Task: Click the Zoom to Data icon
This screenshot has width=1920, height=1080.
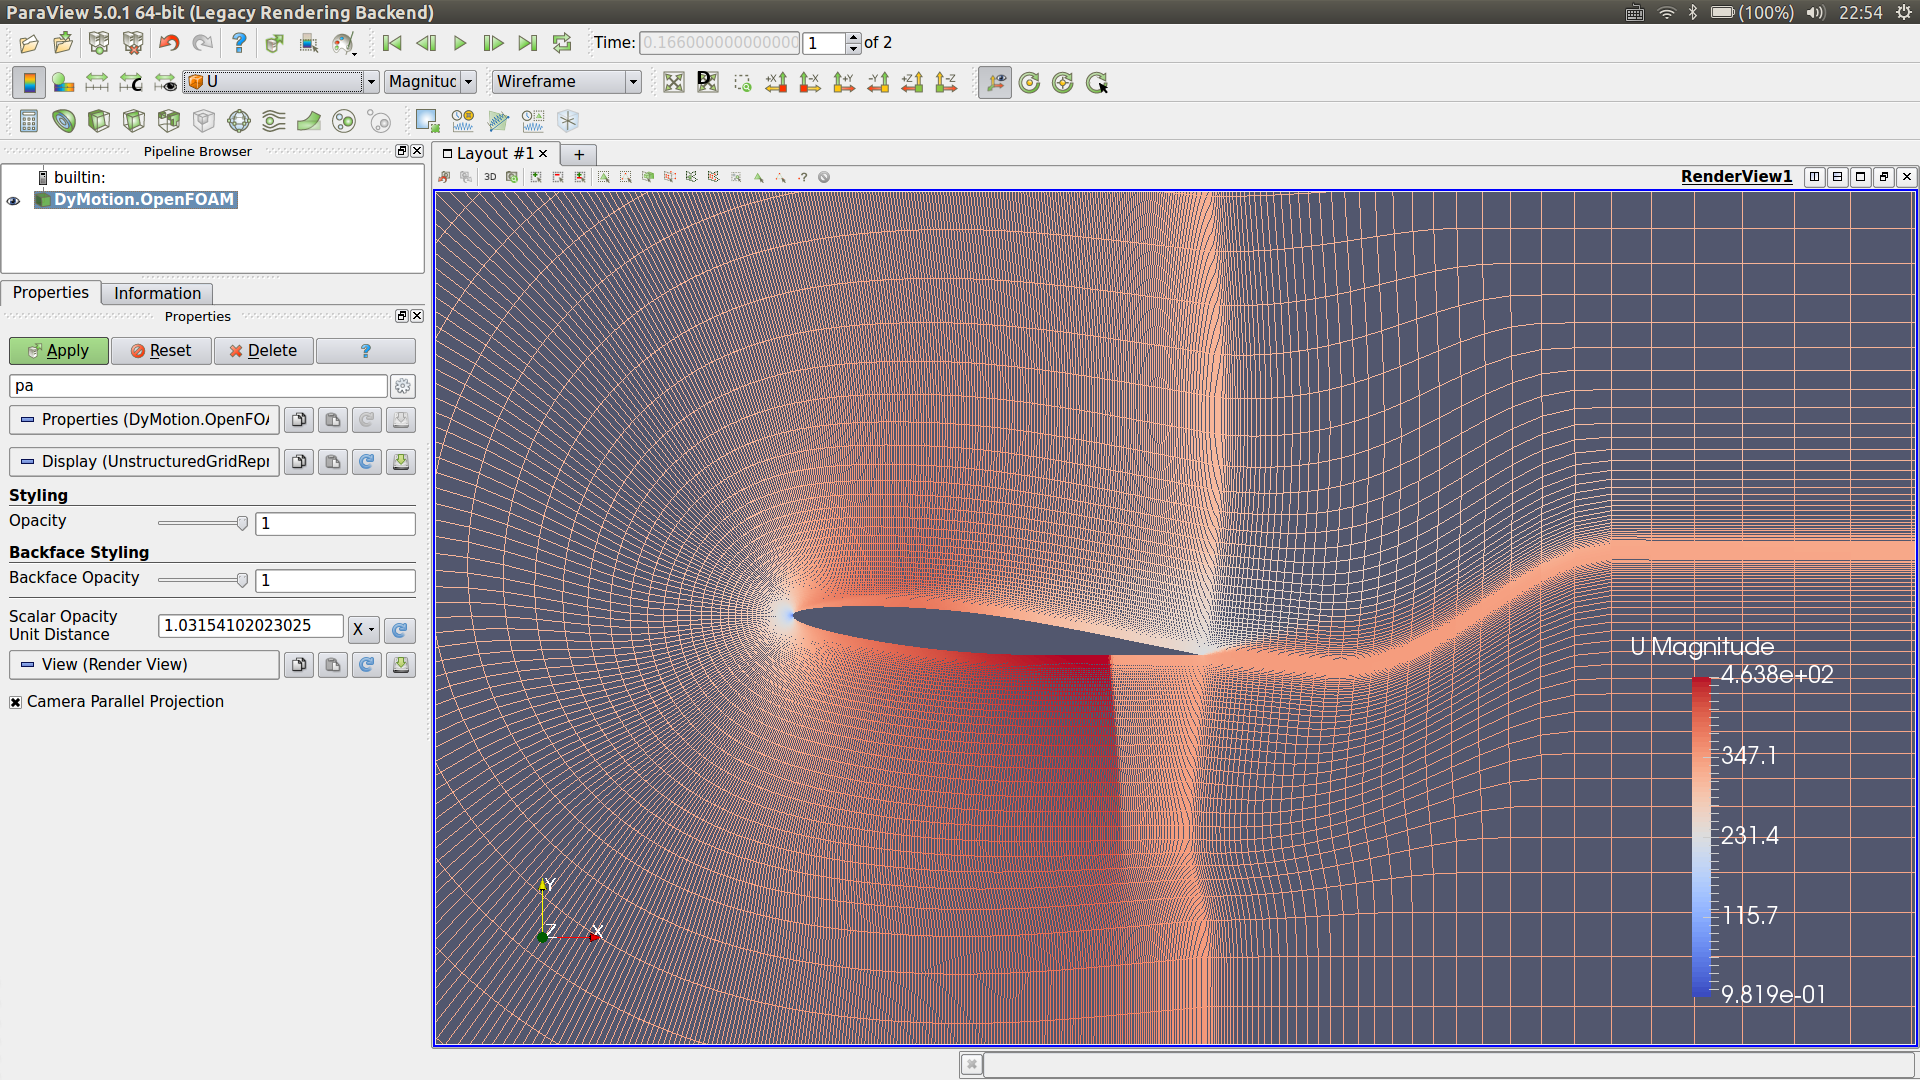Action: pos(708,82)
